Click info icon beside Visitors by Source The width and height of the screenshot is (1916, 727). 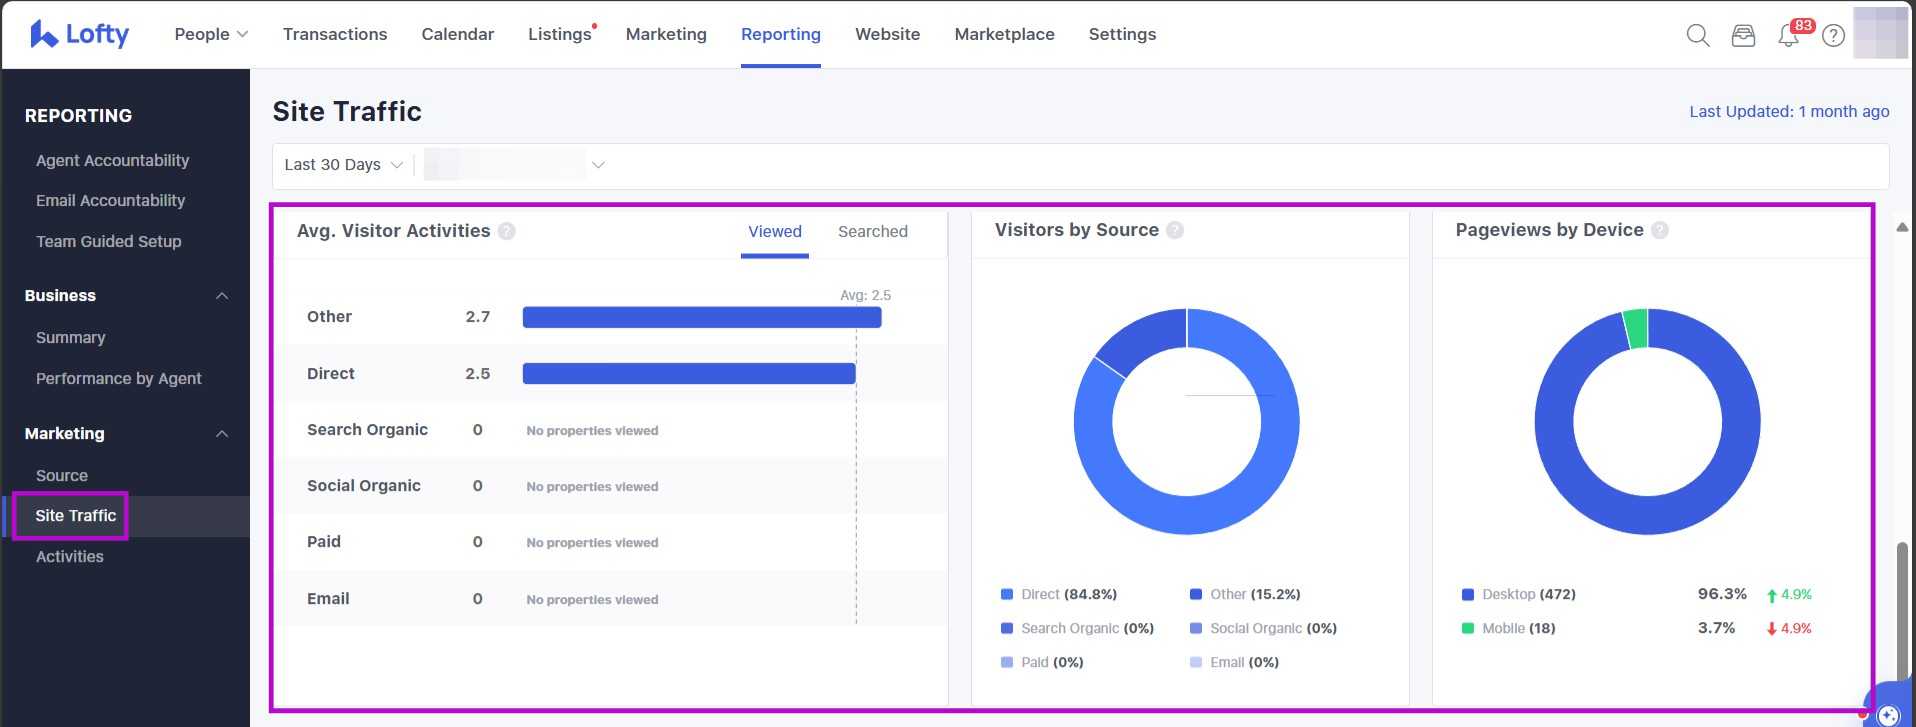point(1175,230)
